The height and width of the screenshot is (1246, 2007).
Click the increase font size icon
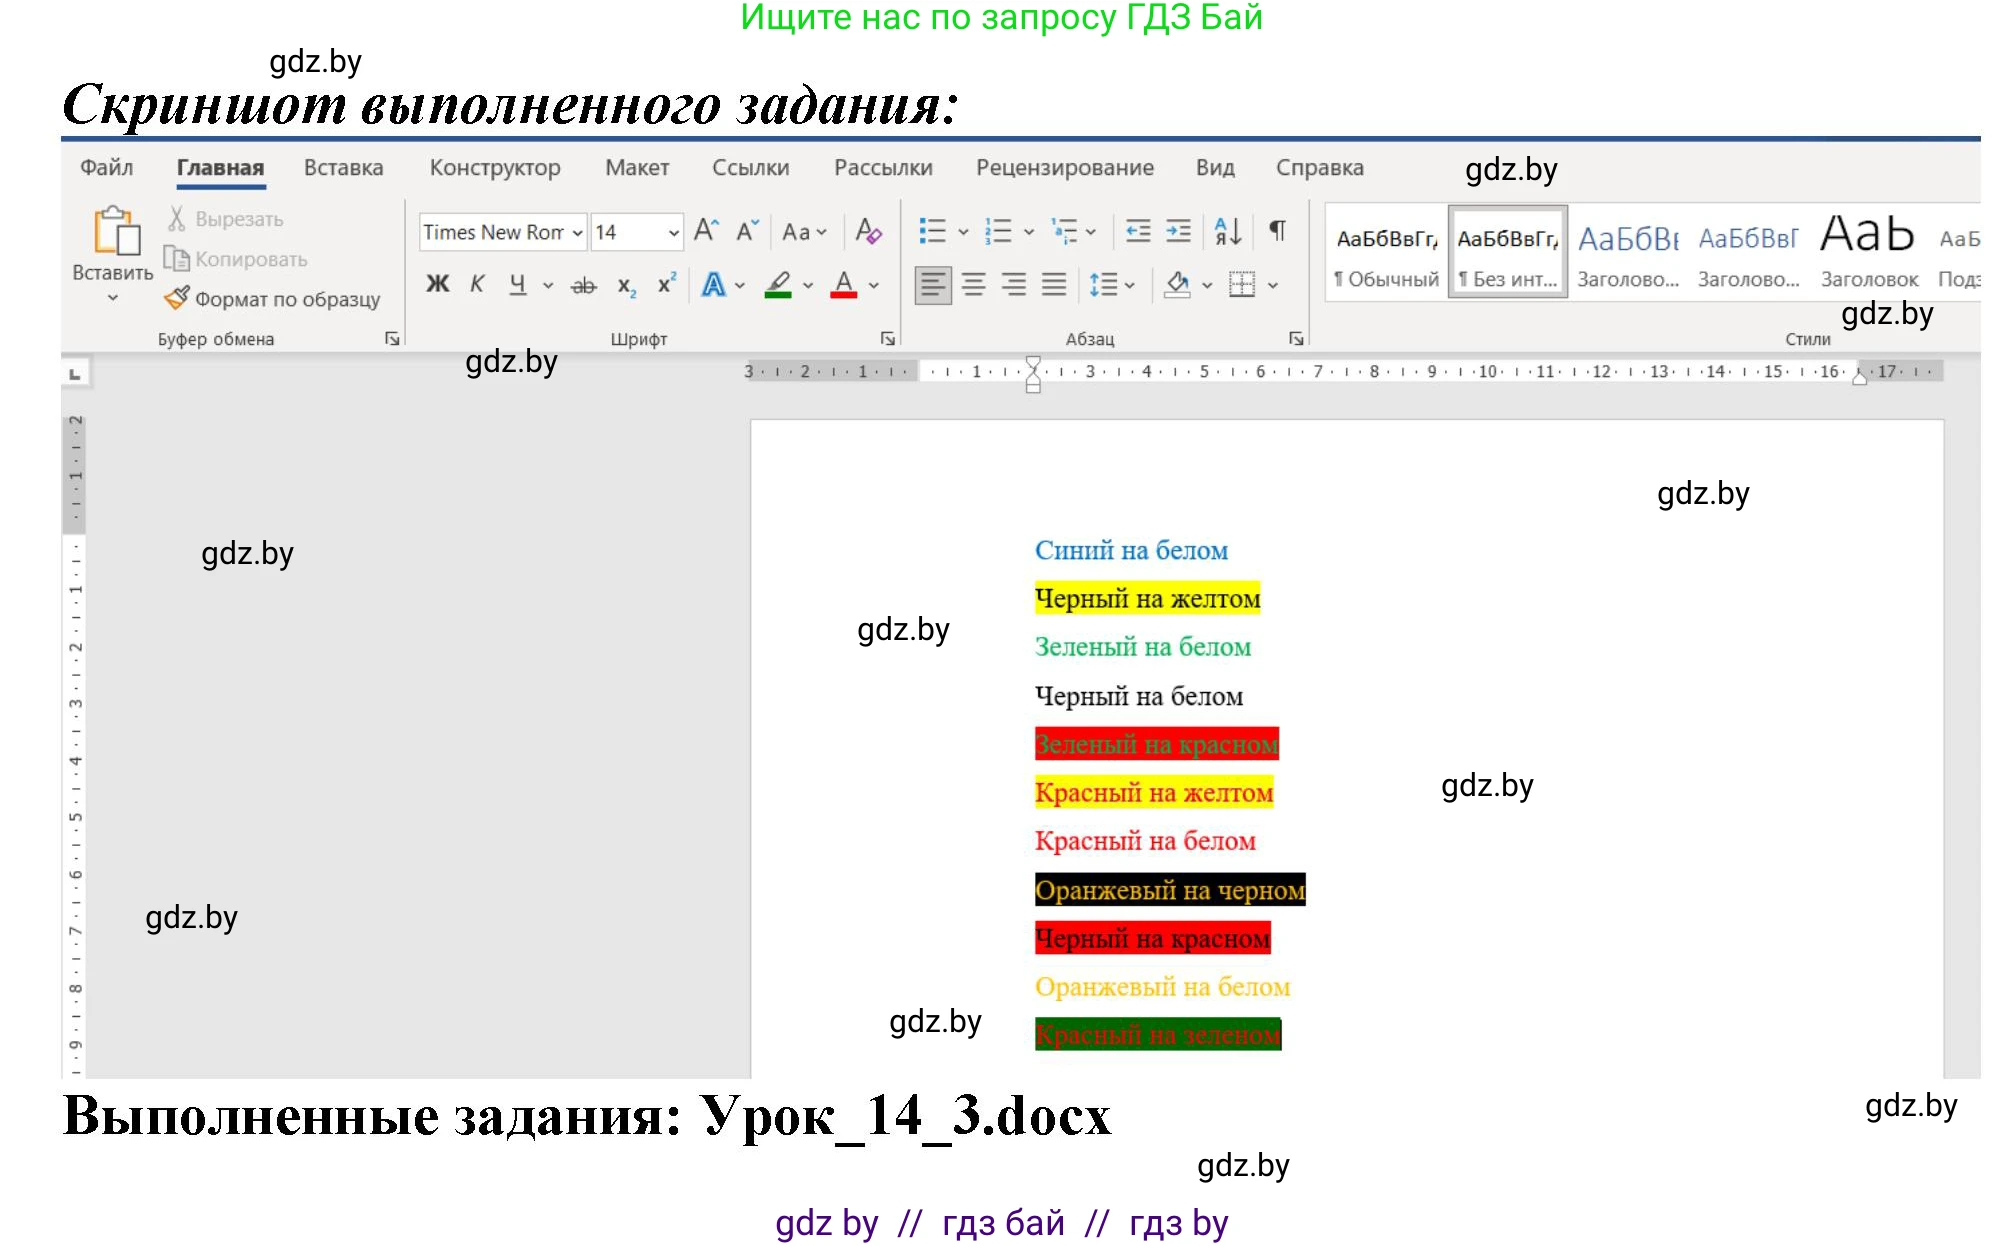click(706, 231)
